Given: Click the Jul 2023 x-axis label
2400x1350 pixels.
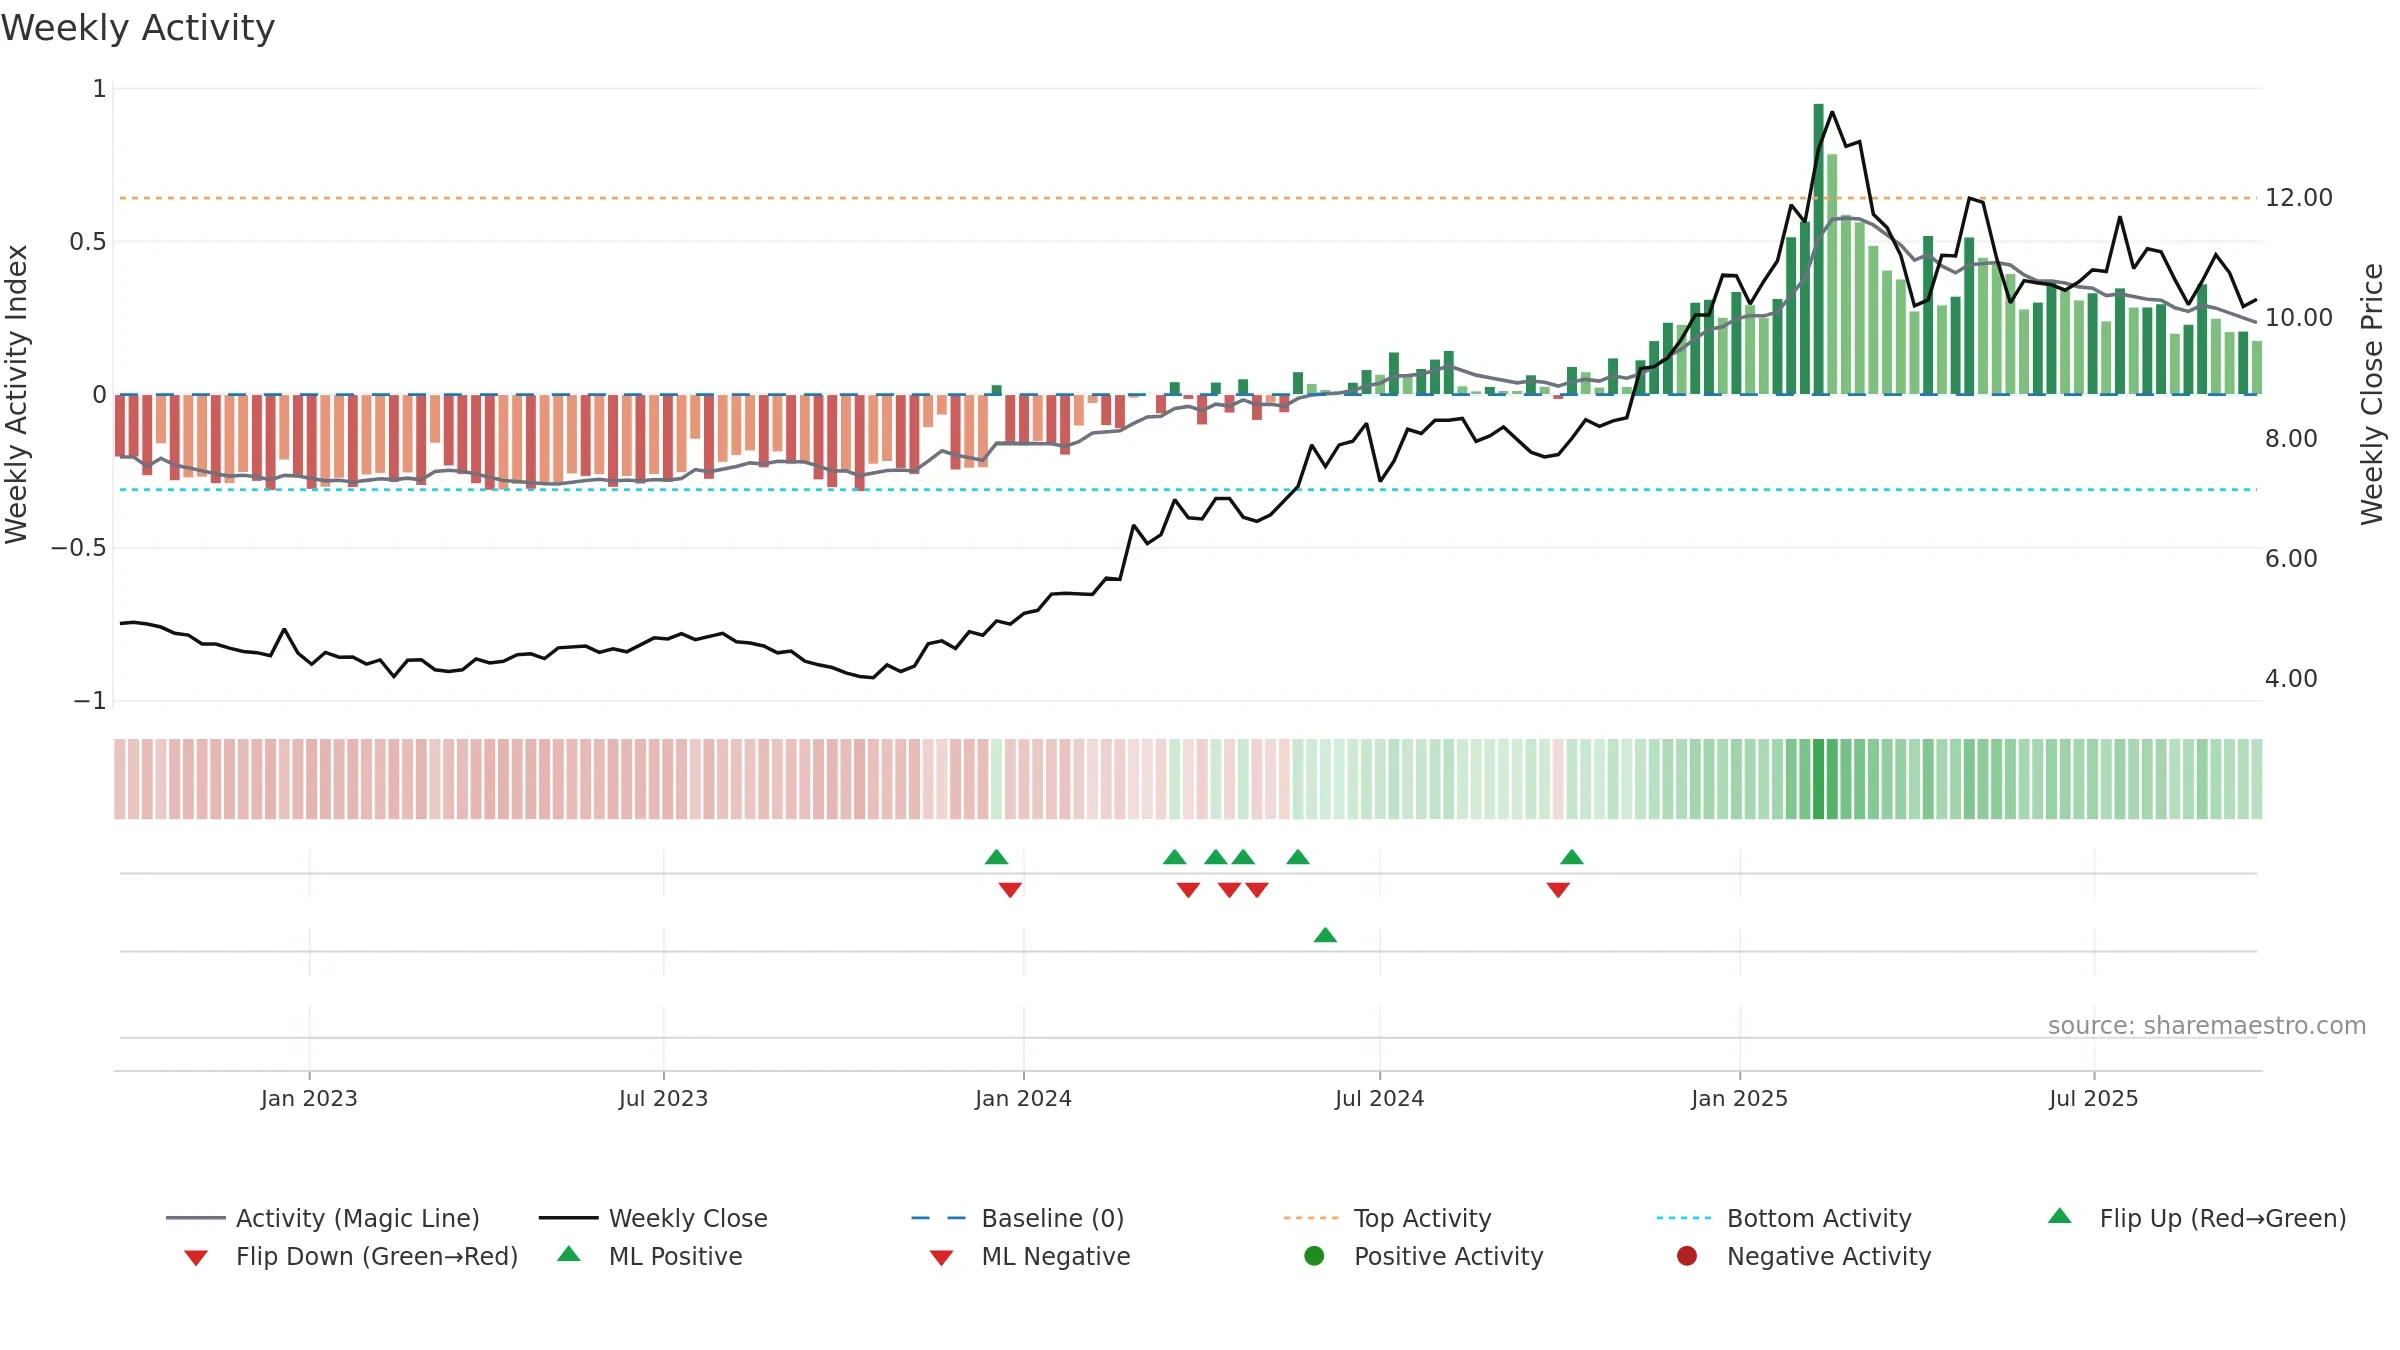Looking at the screenshot, I should [663, 1098].
